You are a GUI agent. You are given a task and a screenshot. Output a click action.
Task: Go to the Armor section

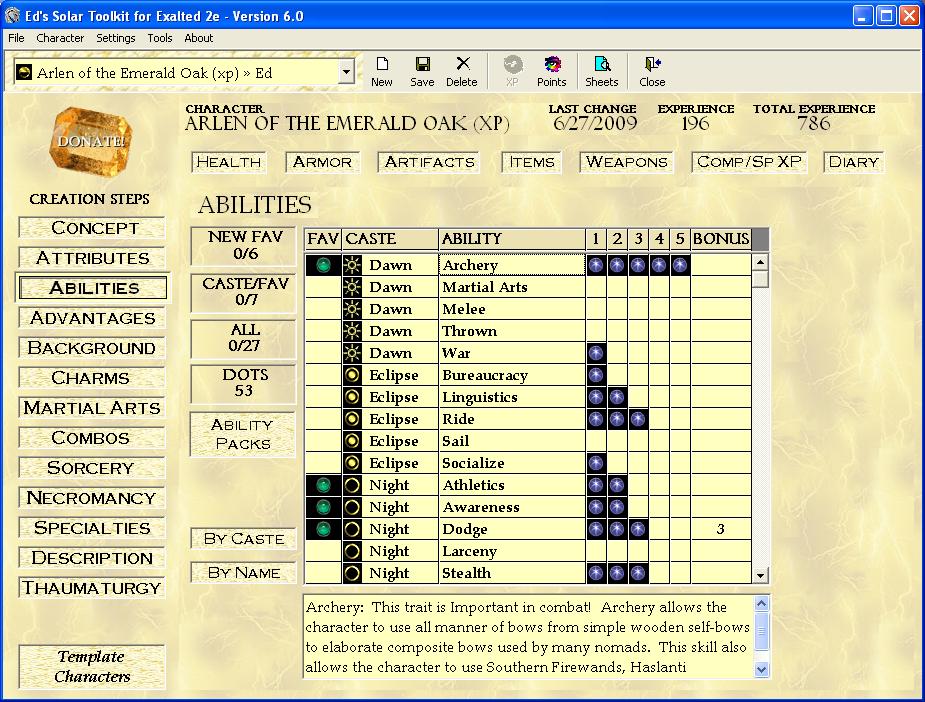(x=322, y=162)
